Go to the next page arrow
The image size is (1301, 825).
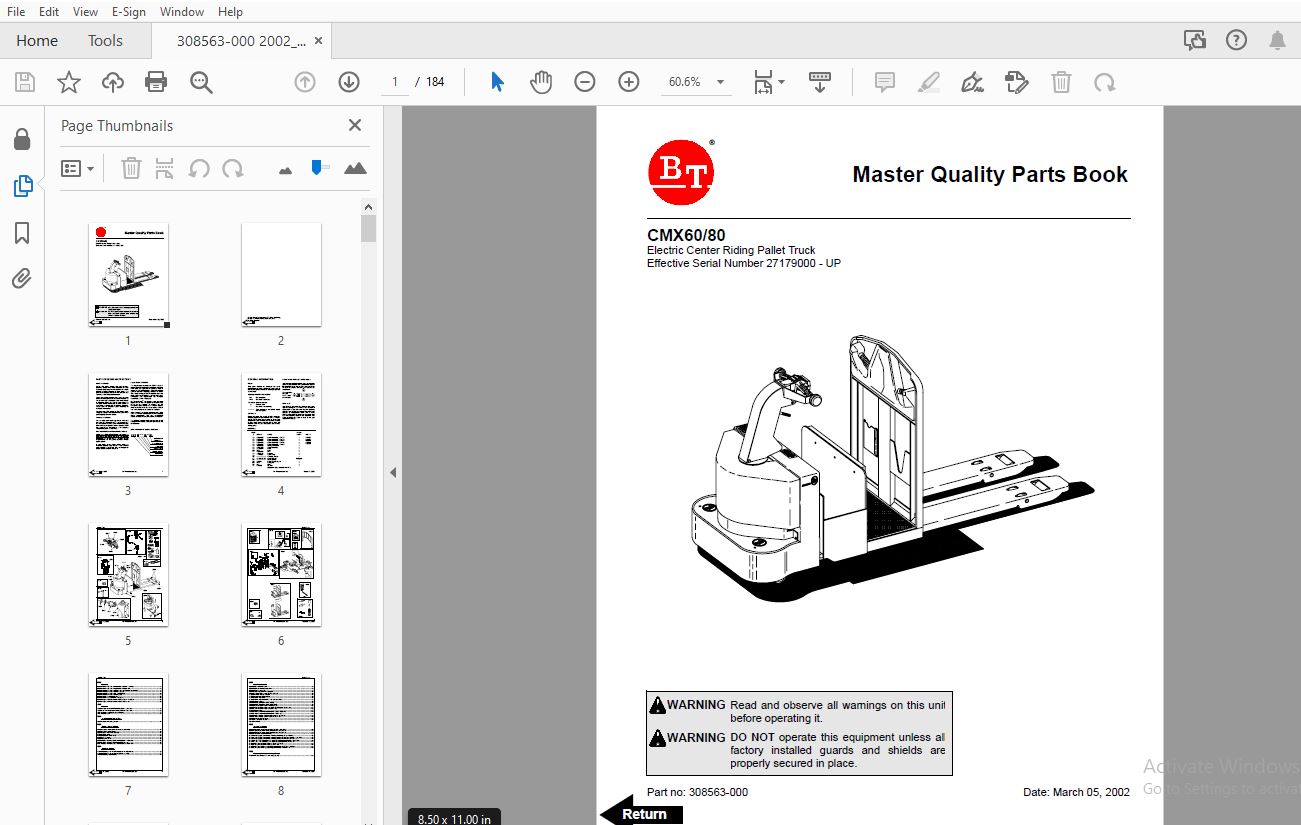348,82
